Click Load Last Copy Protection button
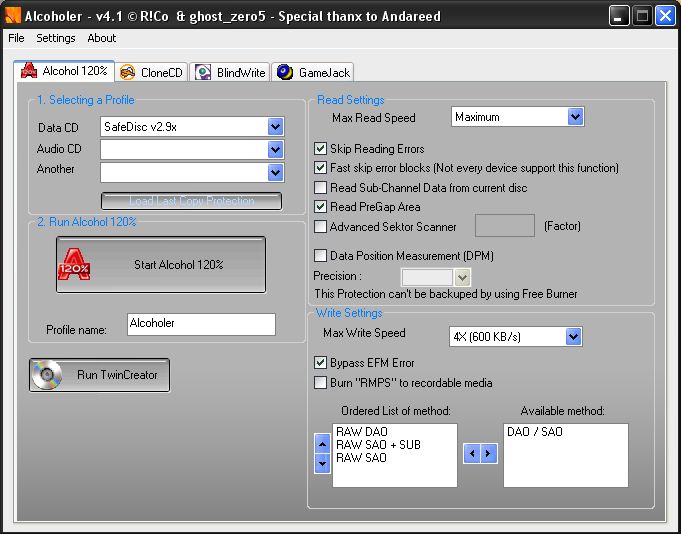Viewport: 681px width, 534px height. pos(192,201)
